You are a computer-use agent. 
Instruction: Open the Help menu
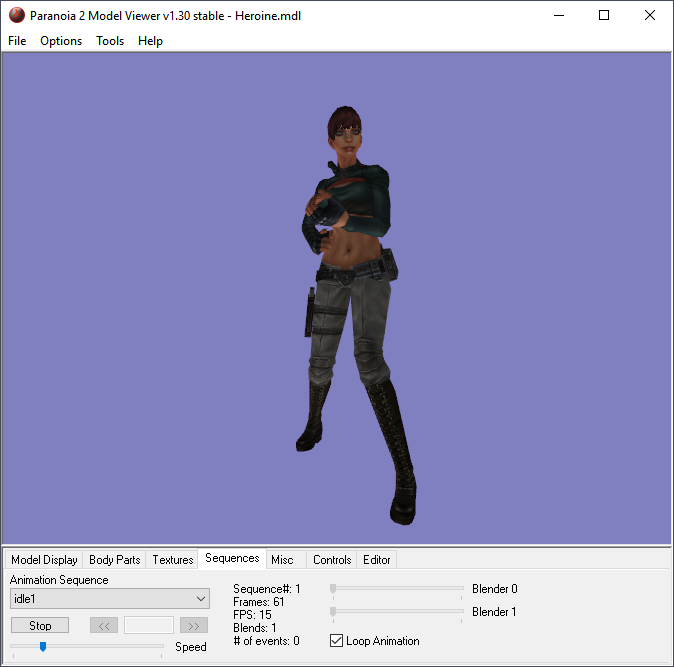[150, 41]
